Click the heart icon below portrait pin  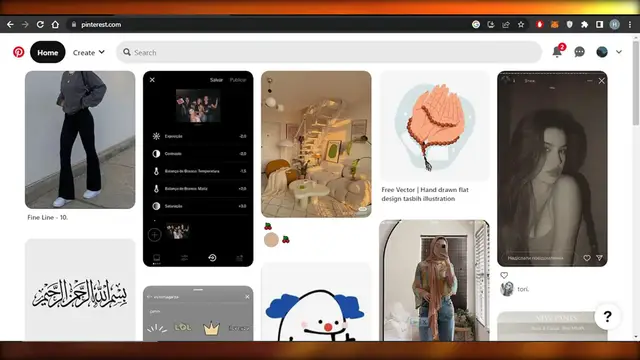pyautogui.click(x=504, y=275)
